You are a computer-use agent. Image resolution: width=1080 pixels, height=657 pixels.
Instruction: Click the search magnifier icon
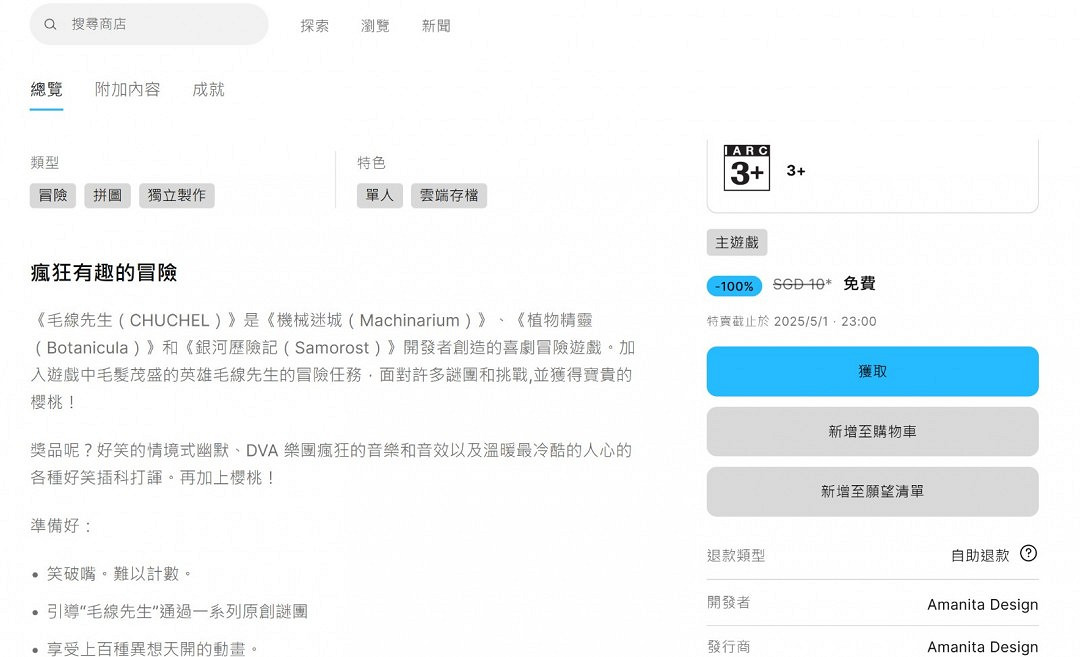50,24
